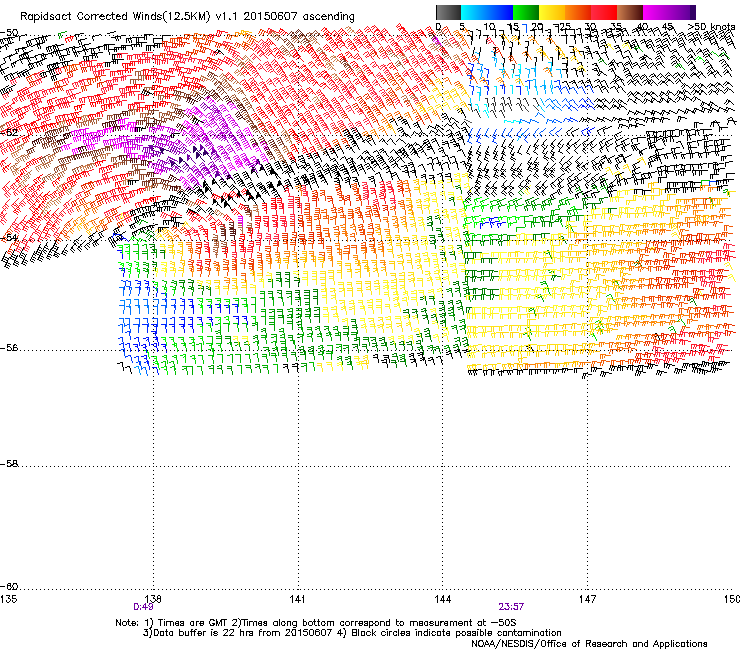Click the 144 longitude axis label
This screenshot has height=650, width=740.
pyautogui.click(x=442, y=599)
